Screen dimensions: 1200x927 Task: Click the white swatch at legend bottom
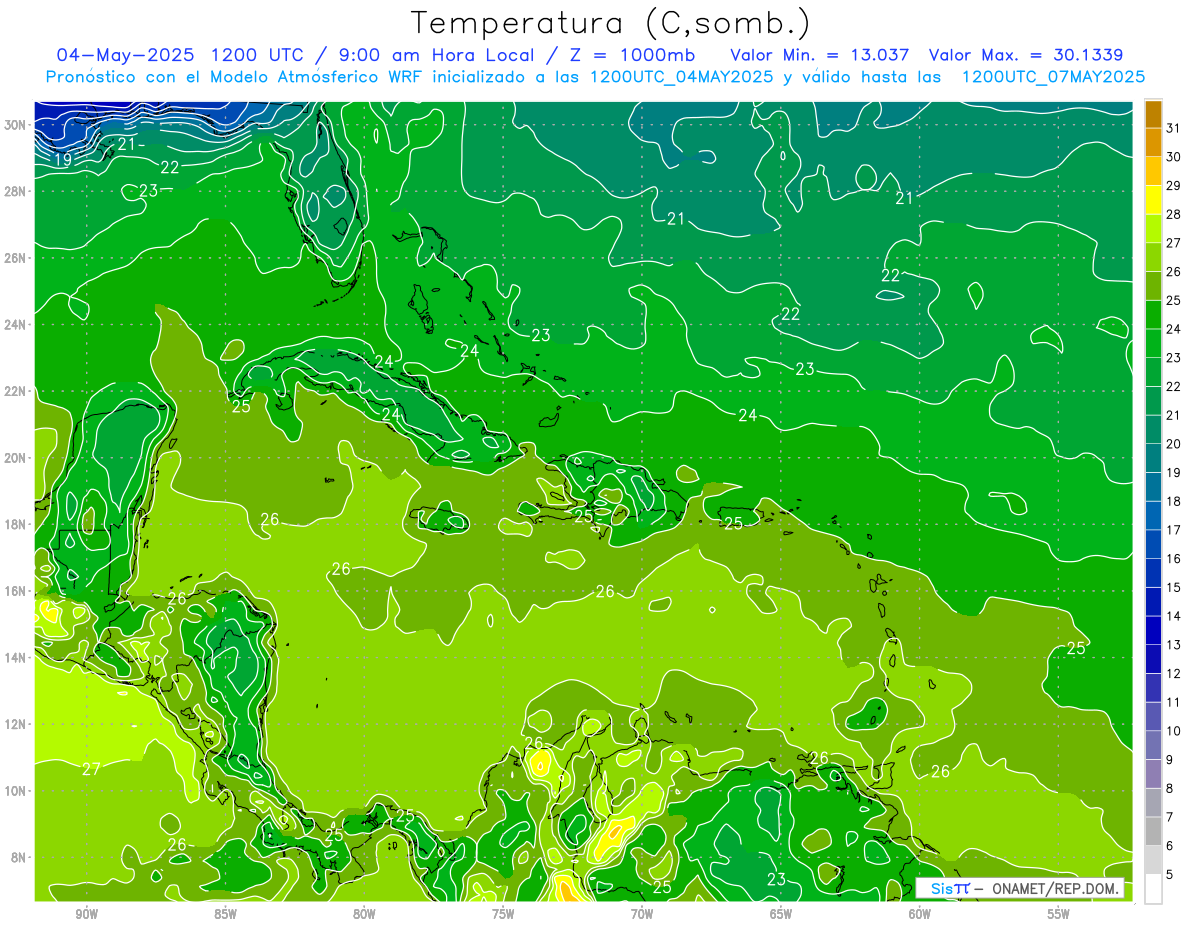(x=1153, y=889)
